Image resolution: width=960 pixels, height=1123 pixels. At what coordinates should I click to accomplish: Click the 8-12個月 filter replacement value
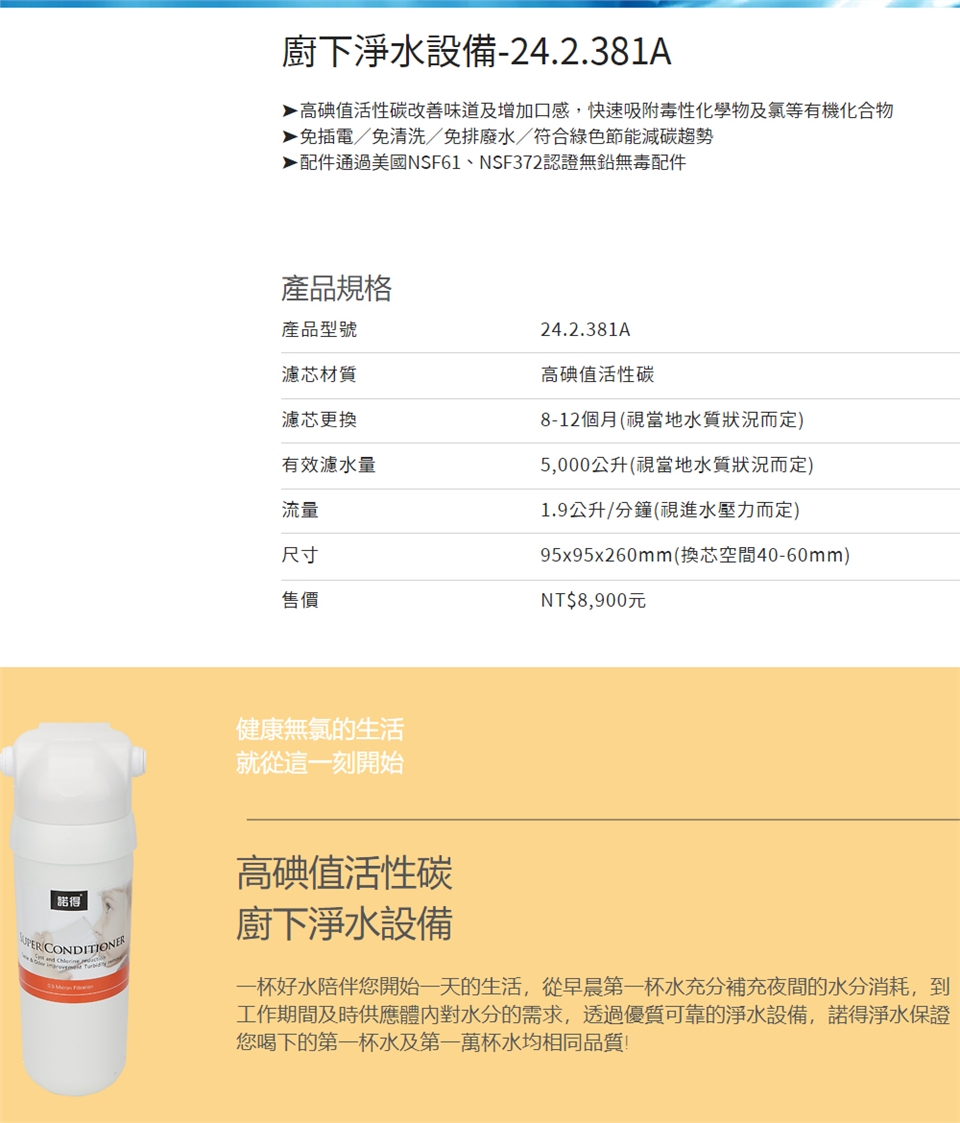pyautogui.click(x=672, y=420)
